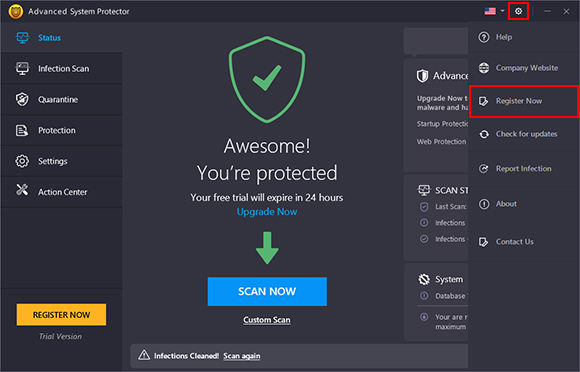
Task: Open the gear settings menu icon
Action: point(518,11)
